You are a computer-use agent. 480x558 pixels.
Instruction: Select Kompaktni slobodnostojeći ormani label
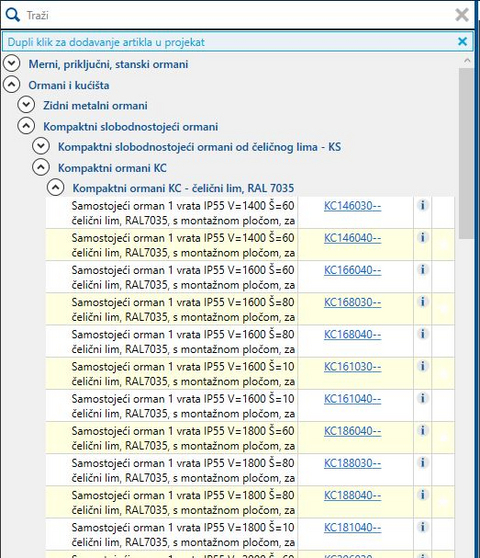point(131,127)
